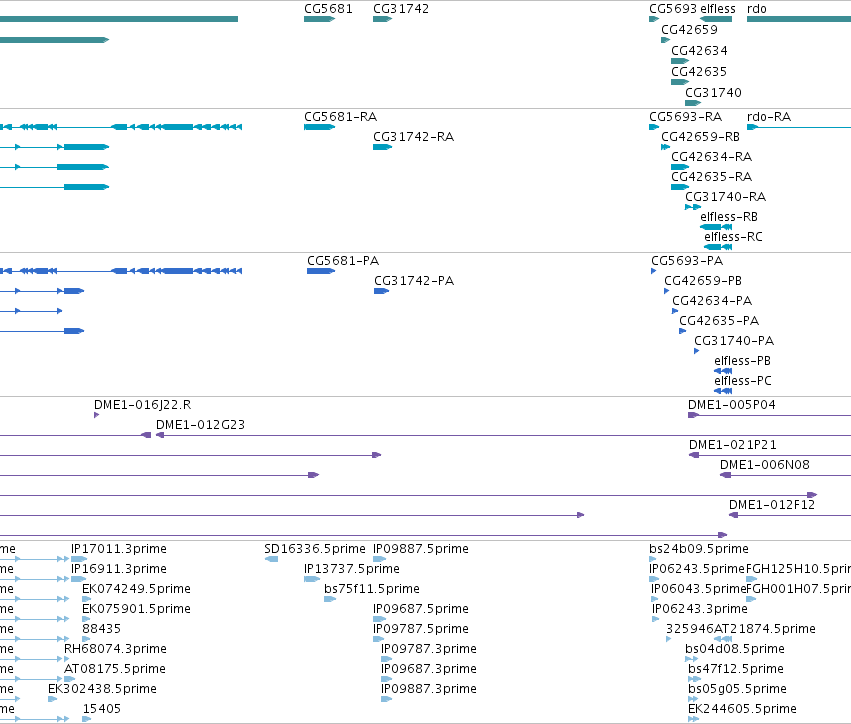Image resolution: width=851 pixels, height=724 pixels.
Task: Select EST 88435
Action: click(x=101, y=630)
